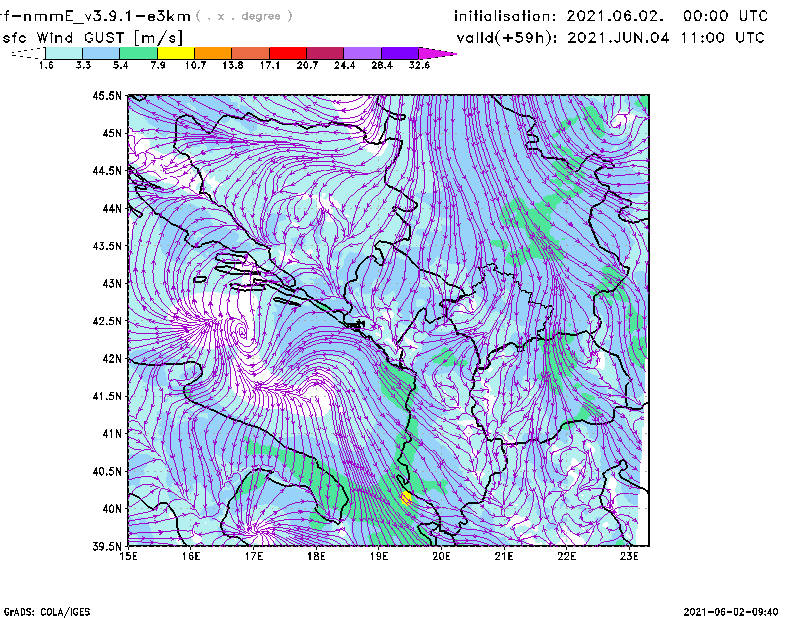Click the crimson 20.7–24.4 legend swatch
This screenshot has height=618, width=800.
point(325,53)
